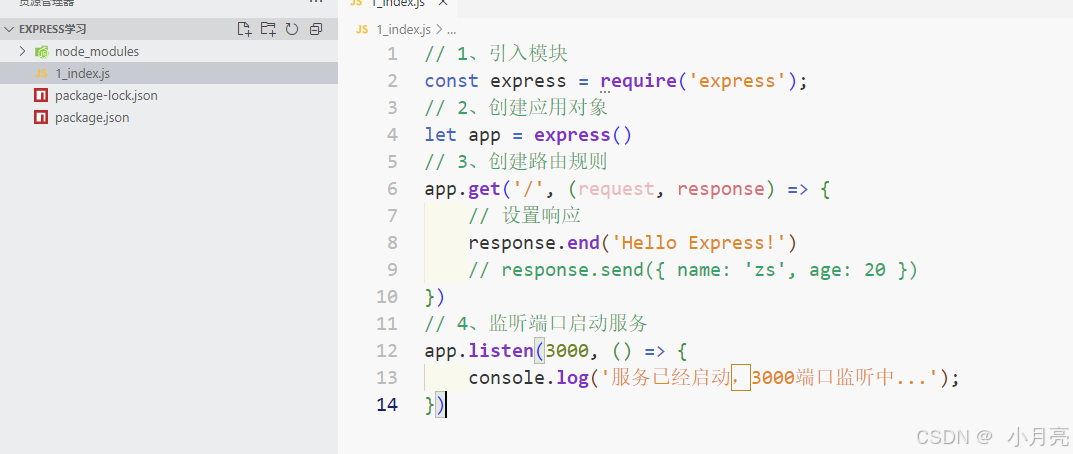Open package-lock.json file

coord(106,95)
